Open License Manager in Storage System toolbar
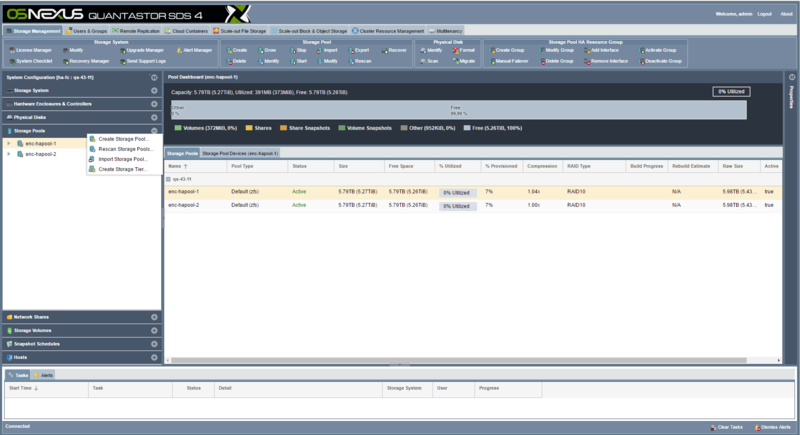The width and height of the screenshot is (800, 435). pyautogui.click(x=31, y=50)
